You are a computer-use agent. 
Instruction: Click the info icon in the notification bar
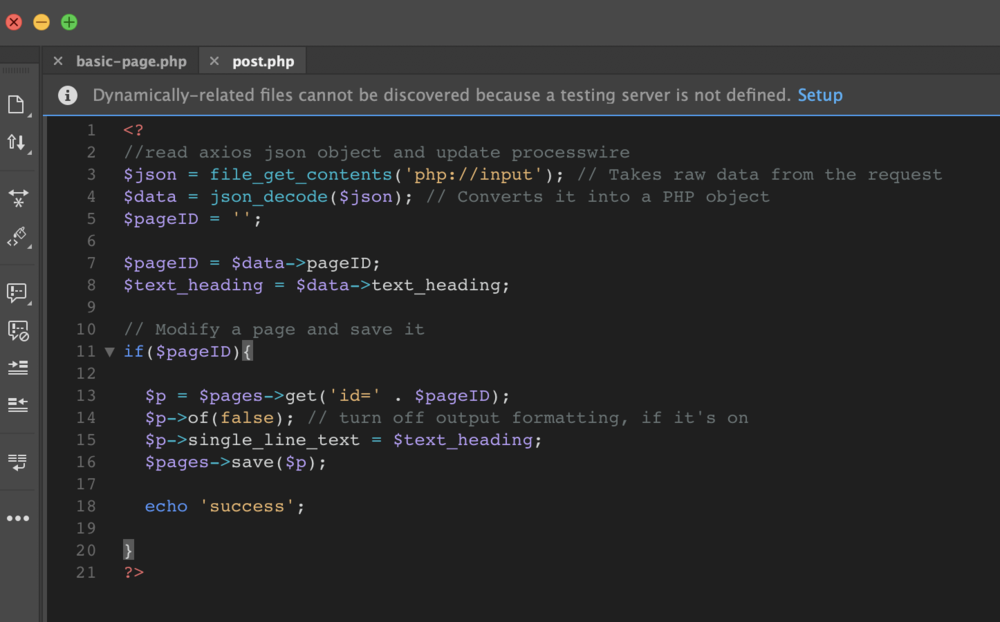coord(67,95)
